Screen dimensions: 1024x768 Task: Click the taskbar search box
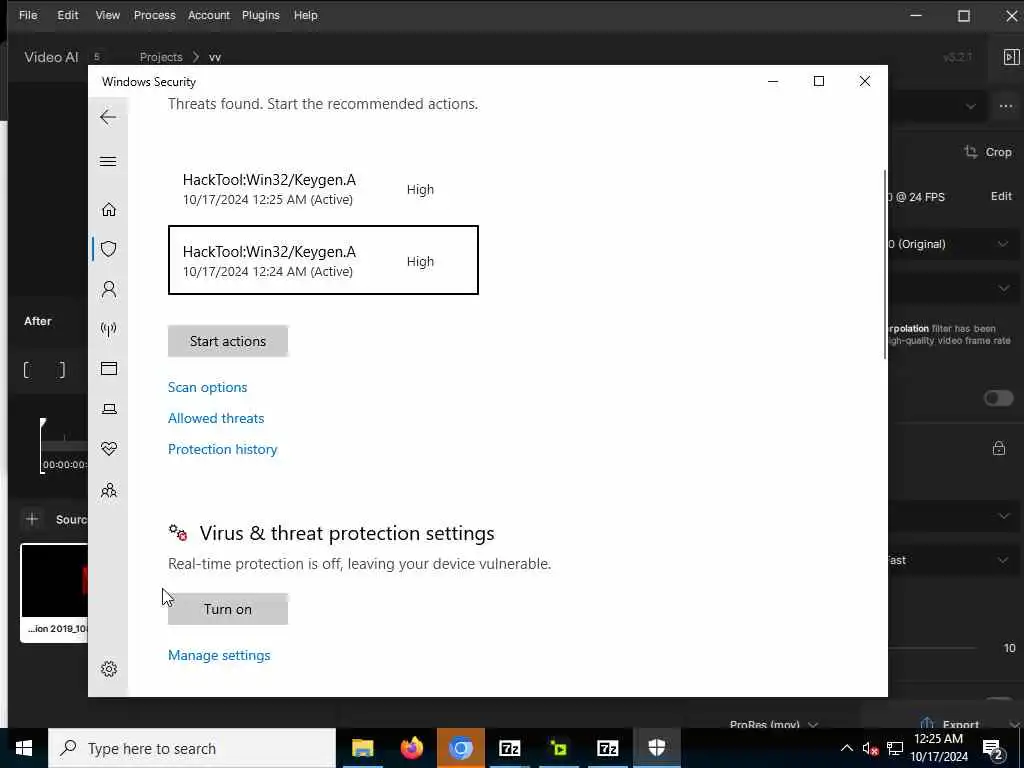pos(192,748)
